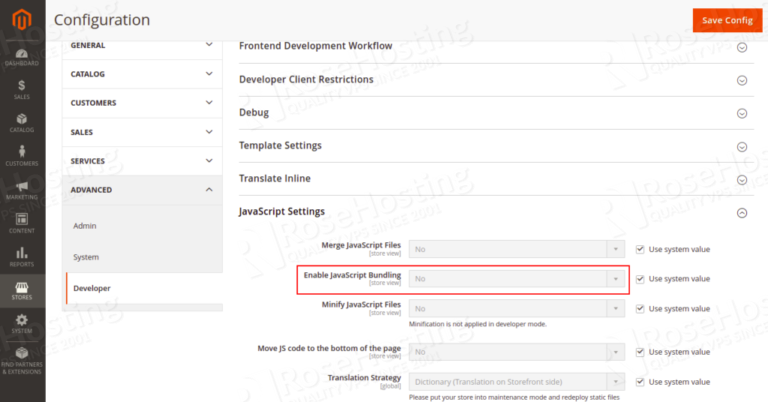
Task: Uncheck Use system value for Minify JavaScript Files
Action: point(640,309)
